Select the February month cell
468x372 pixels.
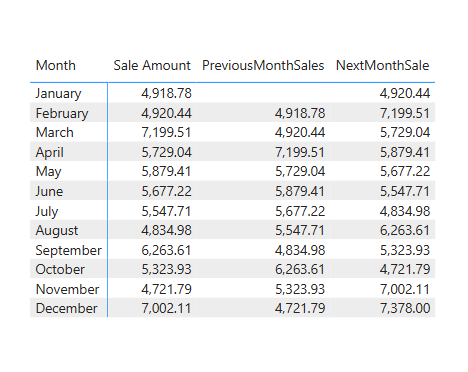click(x=62, y=113)
